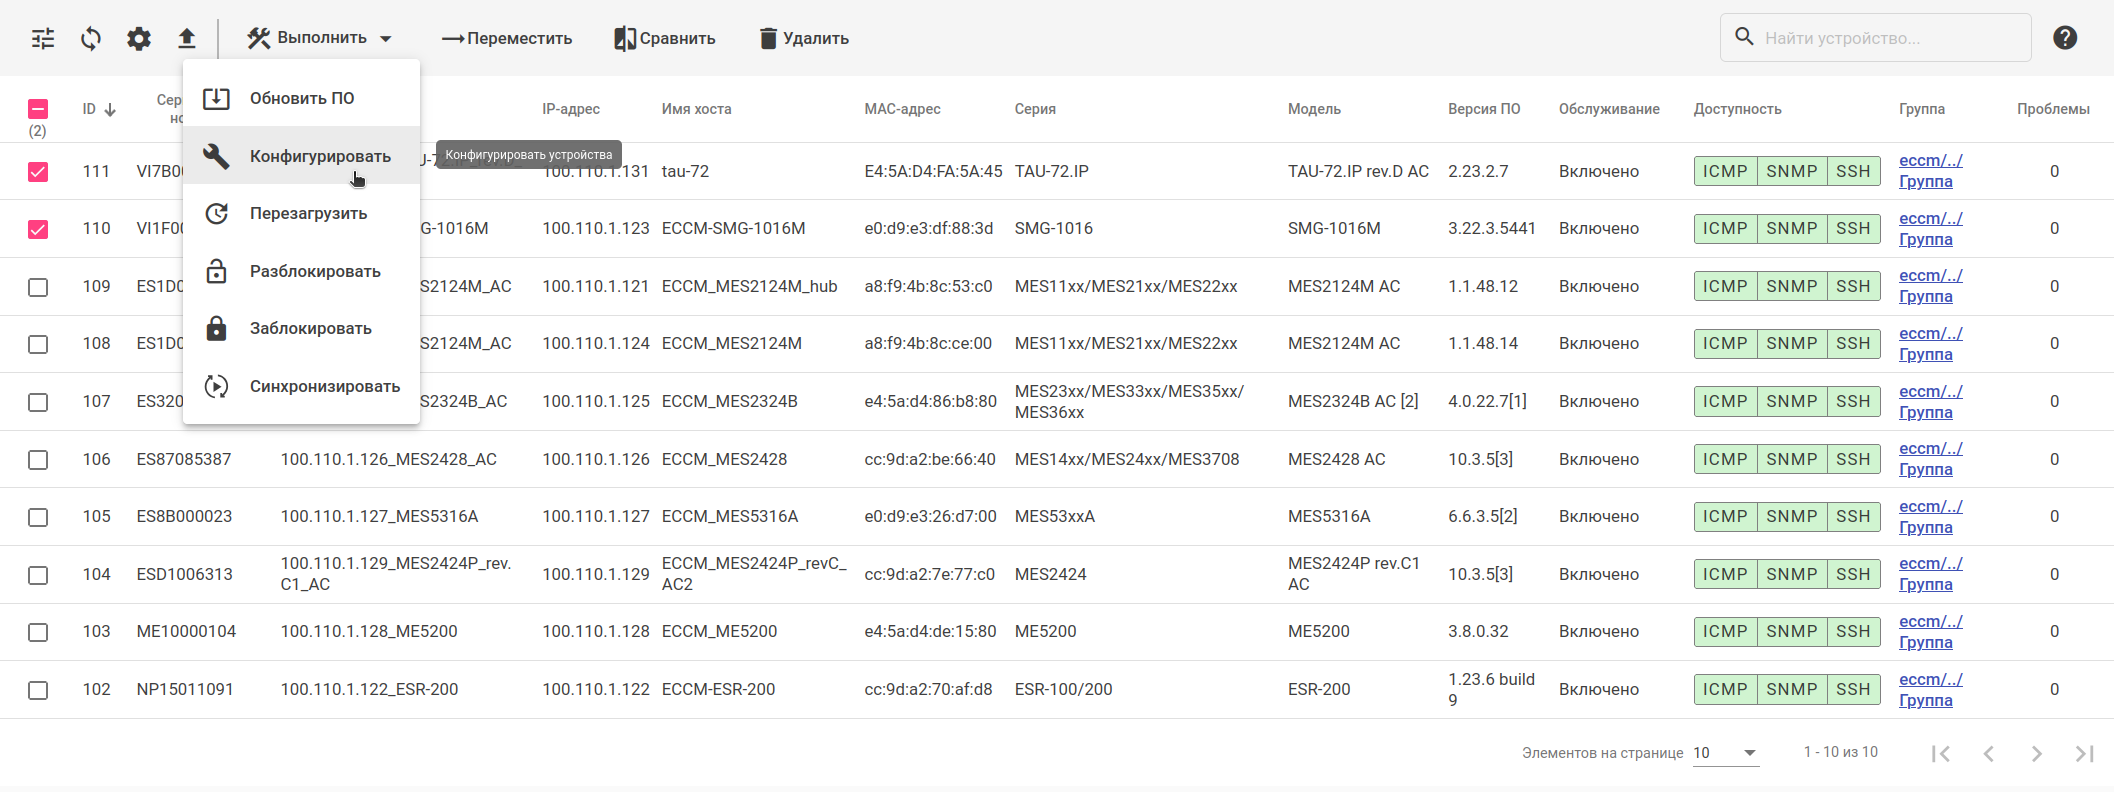Screen dimensions: 2114x792
Task: Click the refresh device list icon
Action: 91,39
